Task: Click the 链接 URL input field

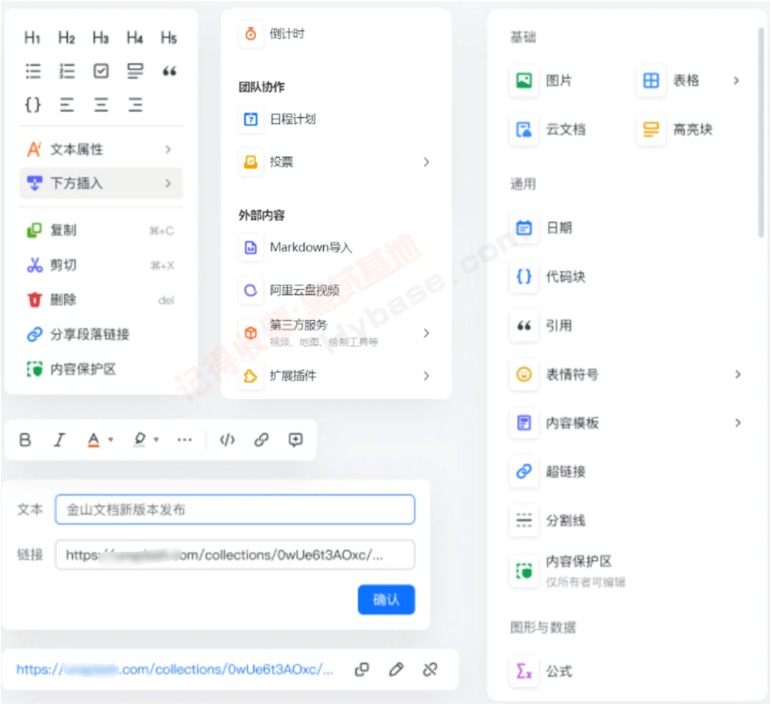Action: pos(235,555)
